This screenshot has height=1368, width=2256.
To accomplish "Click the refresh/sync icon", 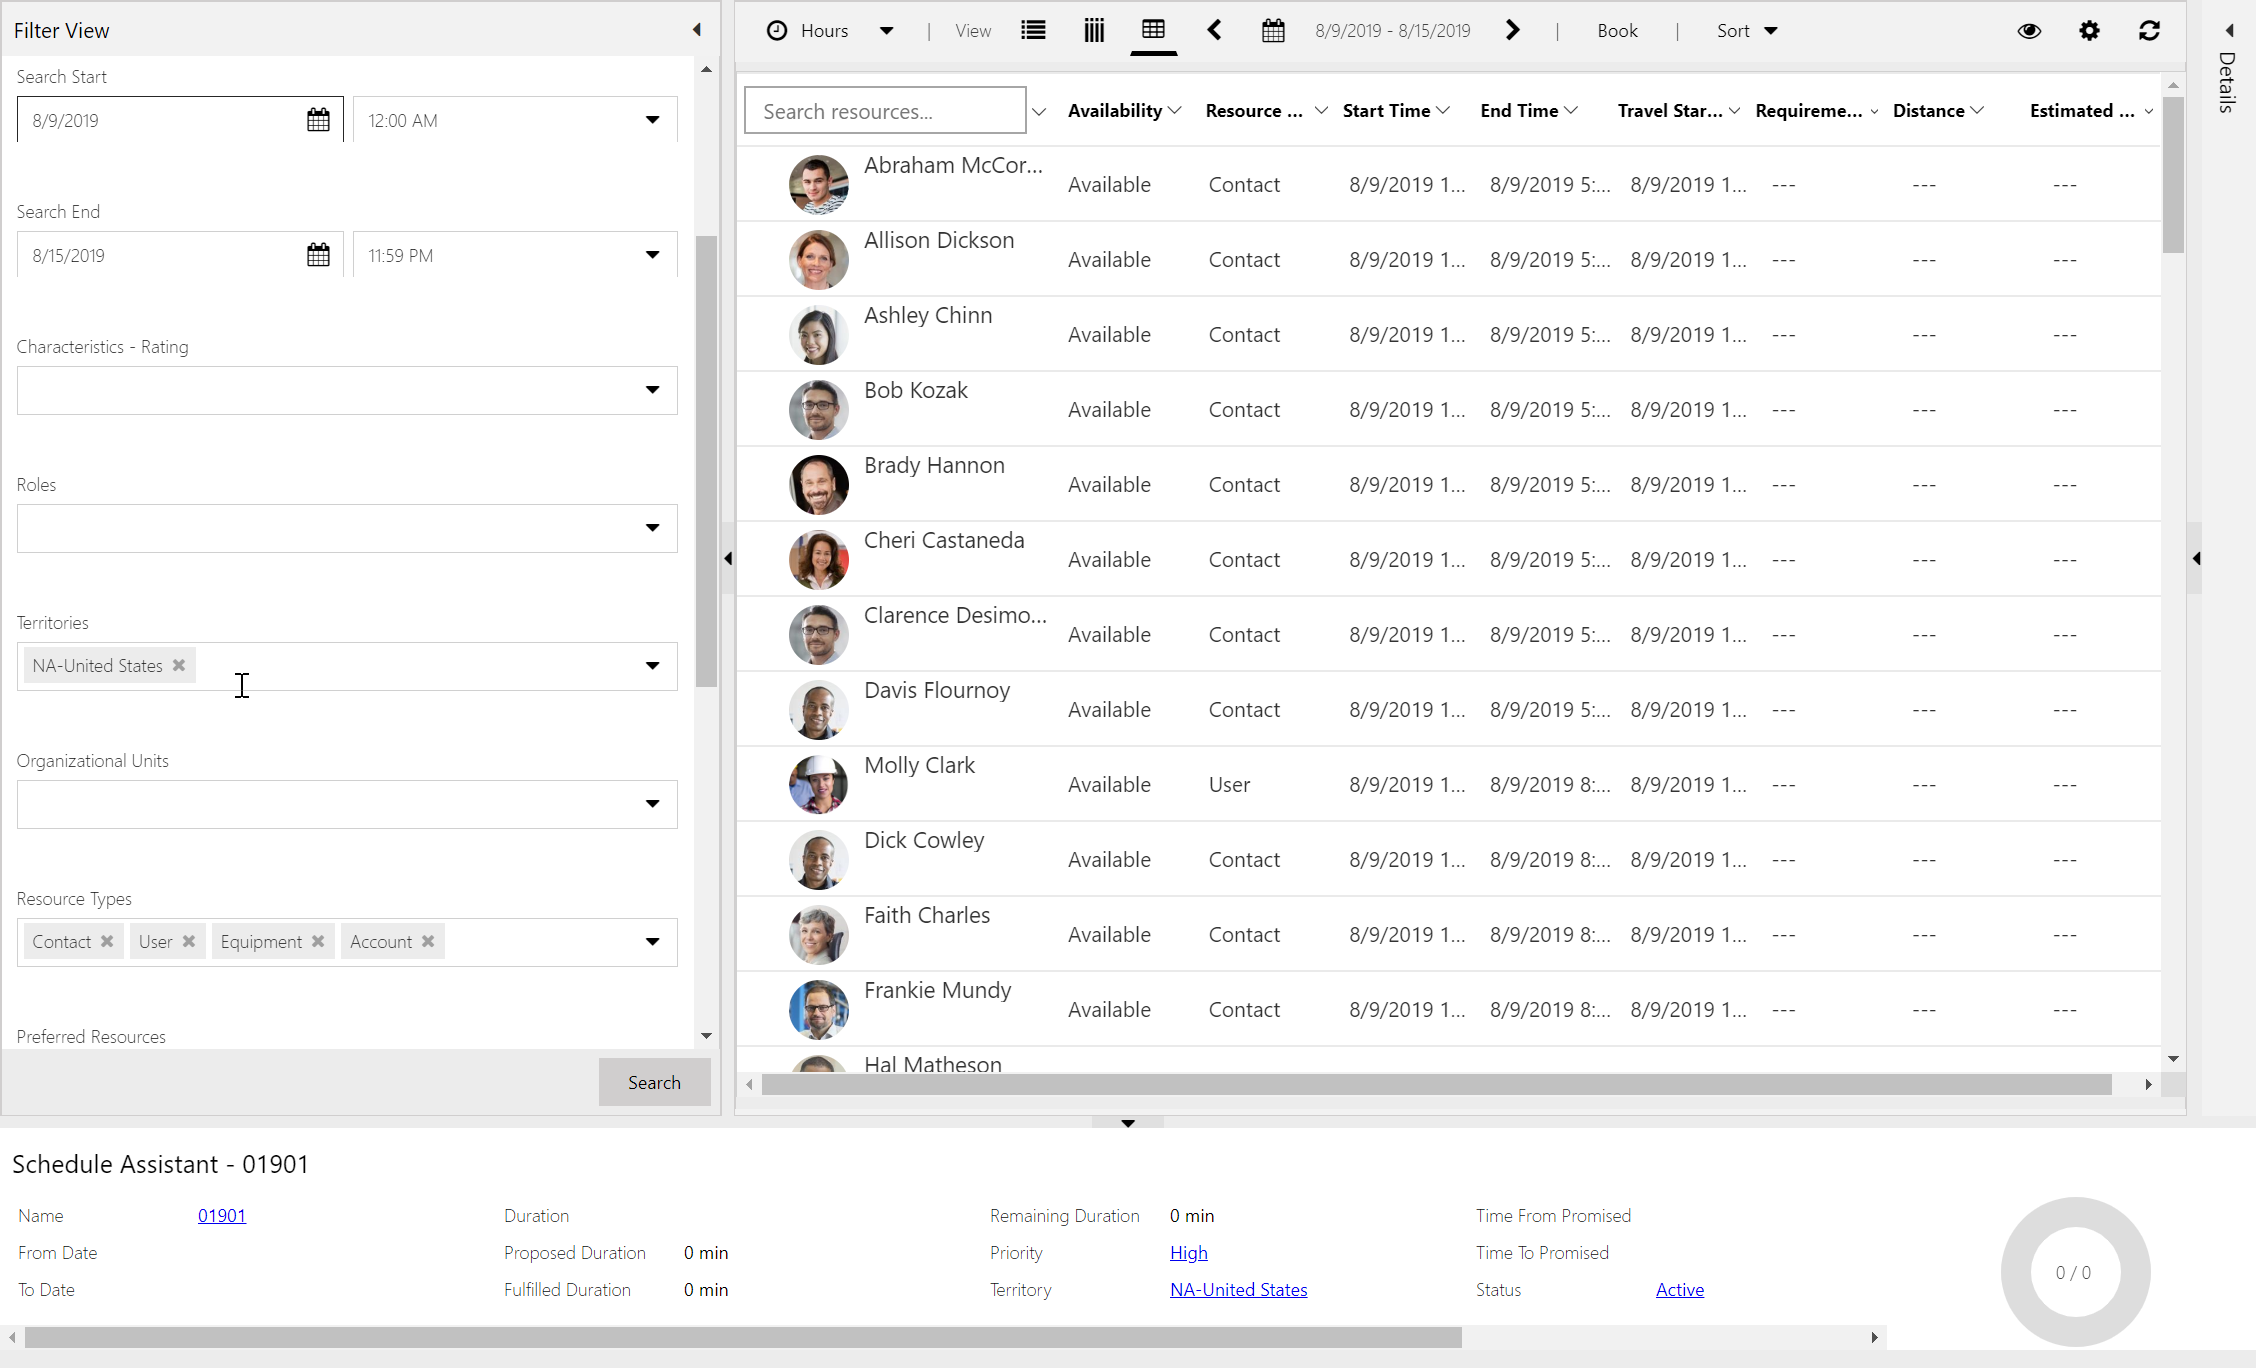I will coord(2150,31).
